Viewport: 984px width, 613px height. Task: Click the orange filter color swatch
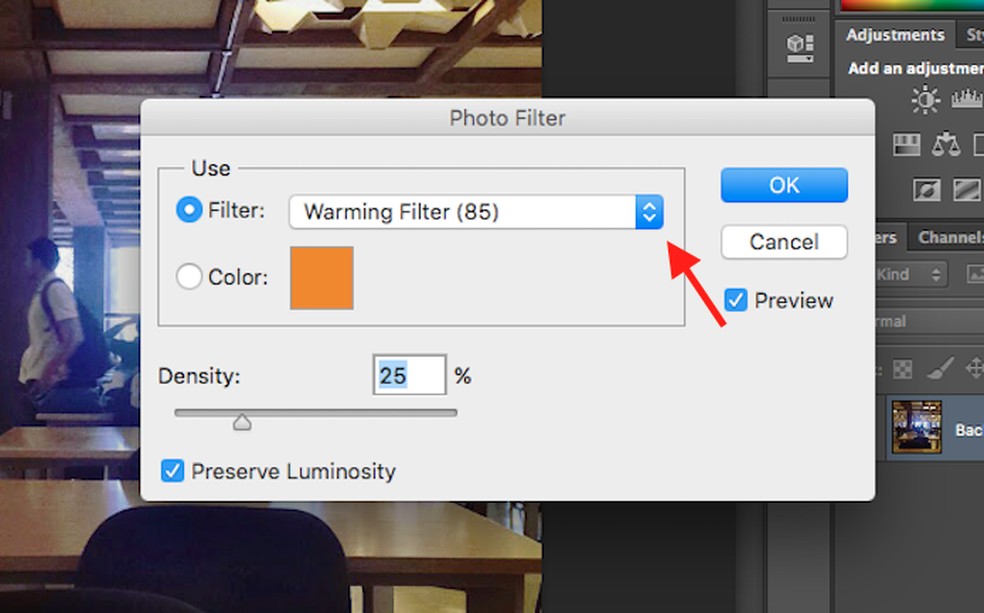click(322, 277)
